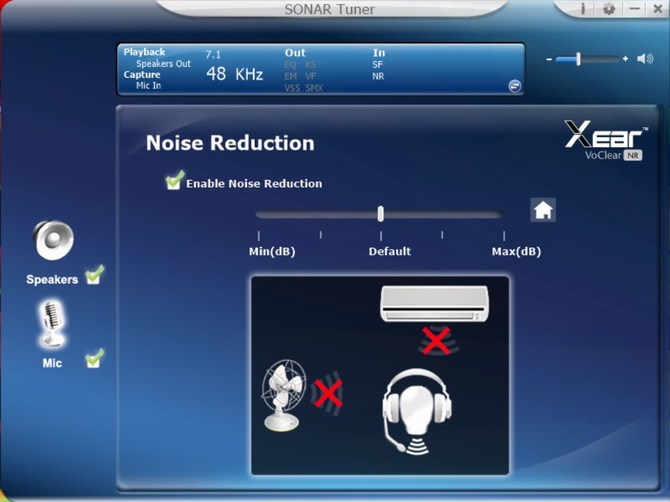Click the SMX indicator under Out
This screenshot has width=670, height=502.
[314, 88]
